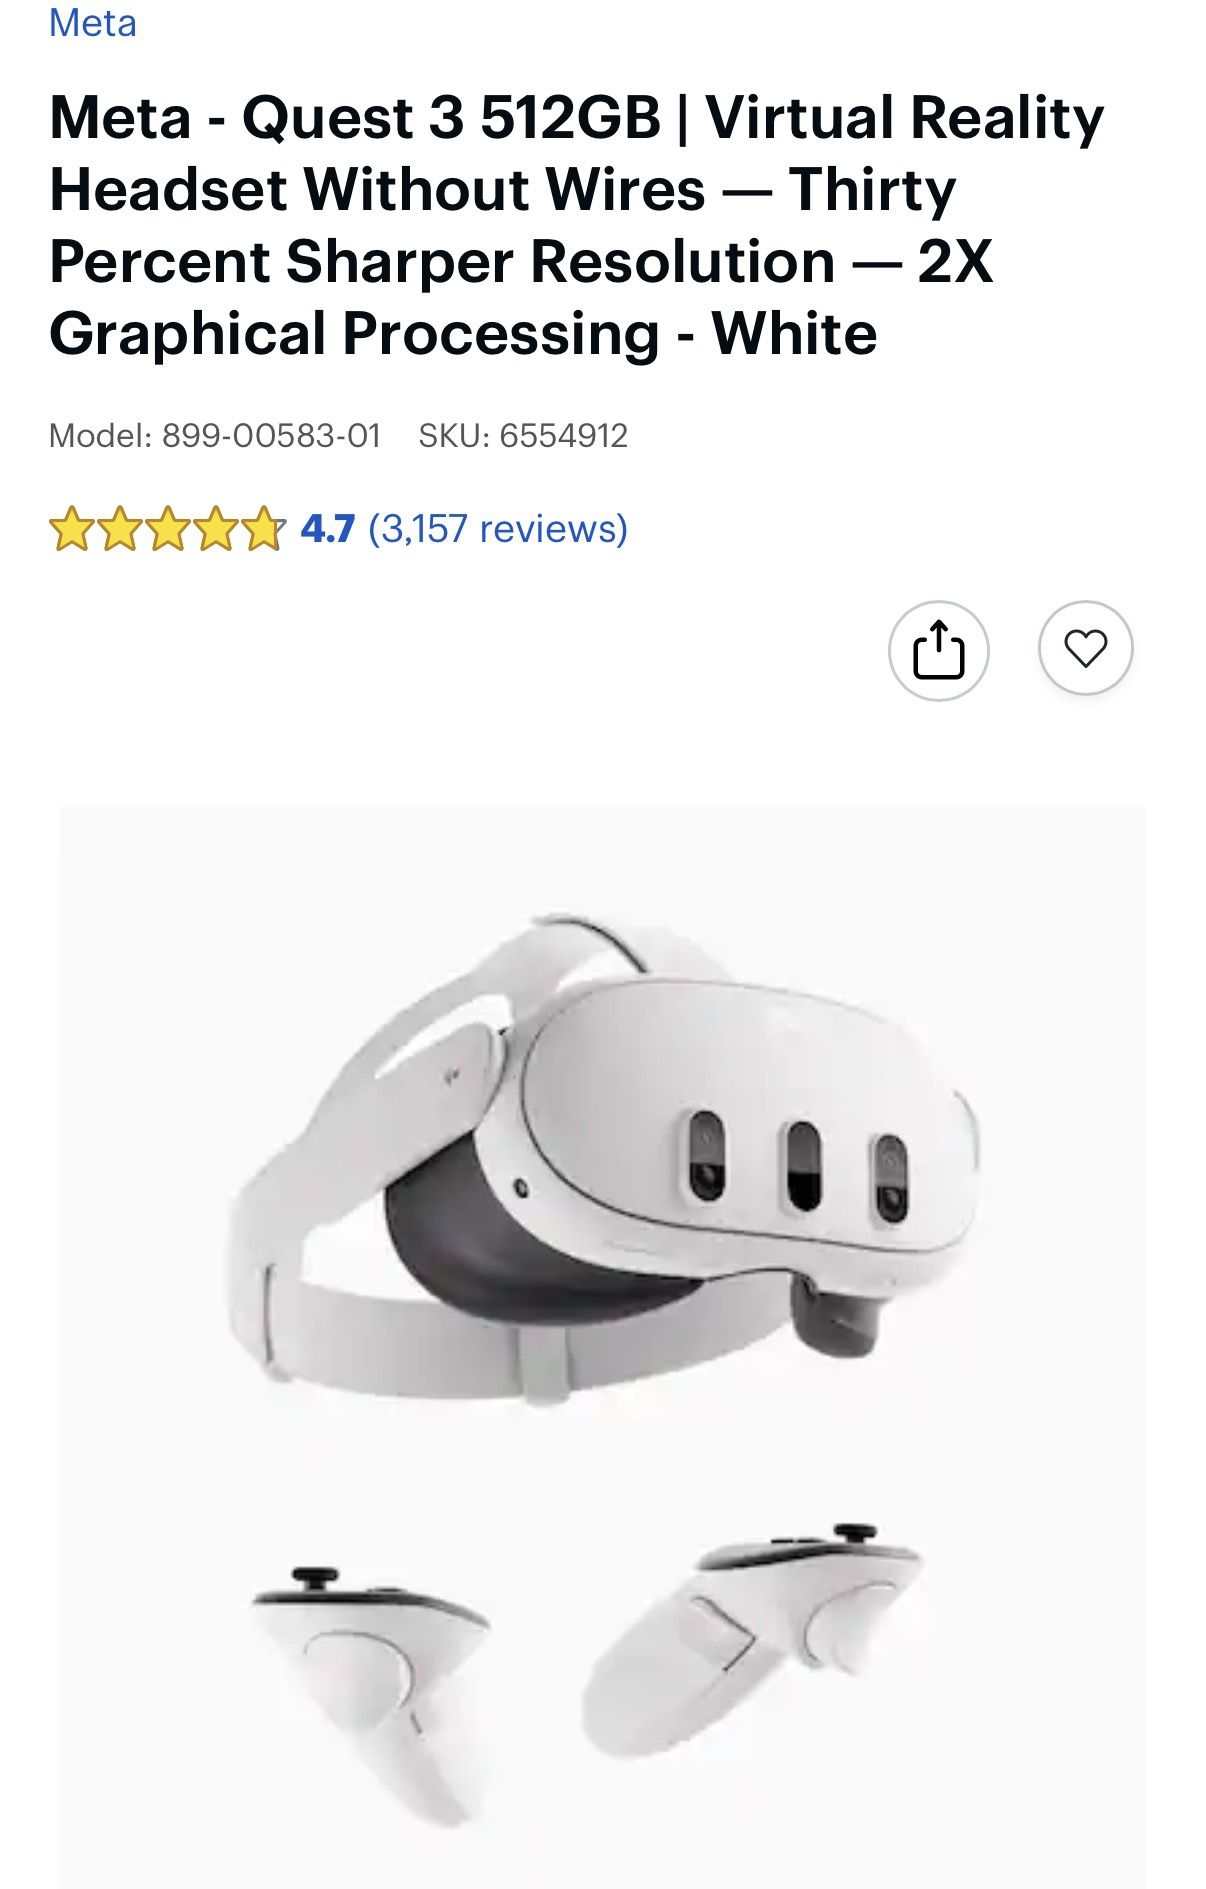The width and height of the screenshot is (1206, 1889).
Task: Click the partially filled fifth star
Action: click(x=263, y=529)
